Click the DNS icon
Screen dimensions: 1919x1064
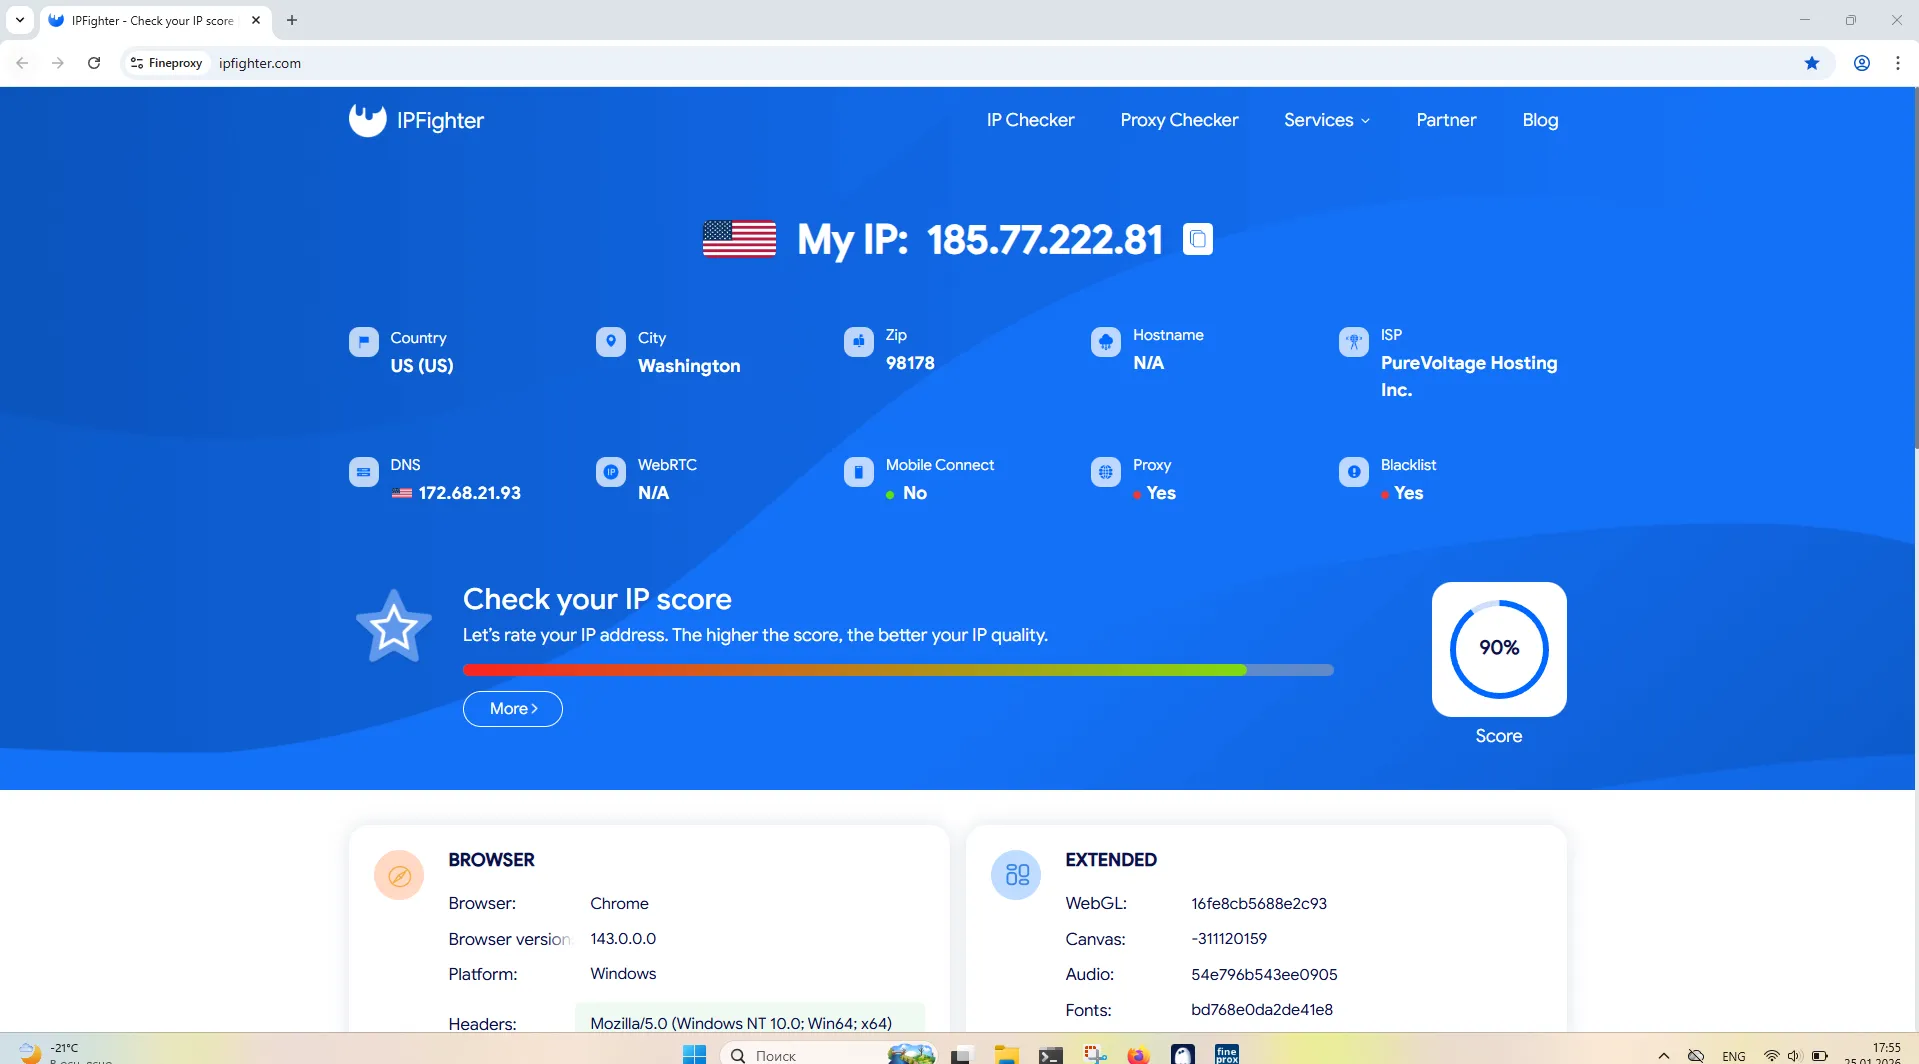(364, 472)
